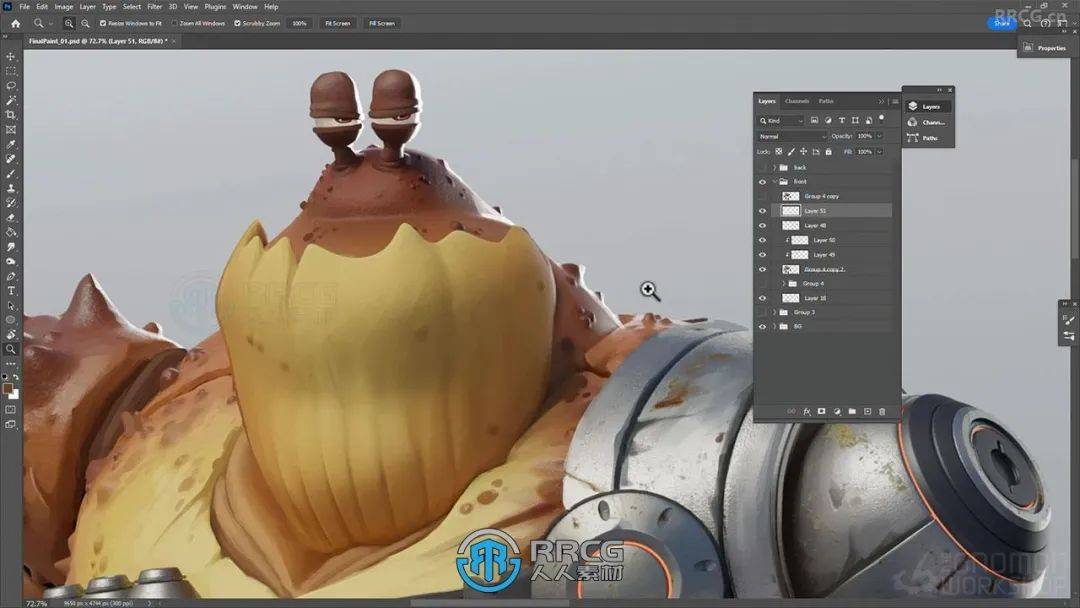Click the Add layer mask icon
1080x608 pixels.
point(821,411)
